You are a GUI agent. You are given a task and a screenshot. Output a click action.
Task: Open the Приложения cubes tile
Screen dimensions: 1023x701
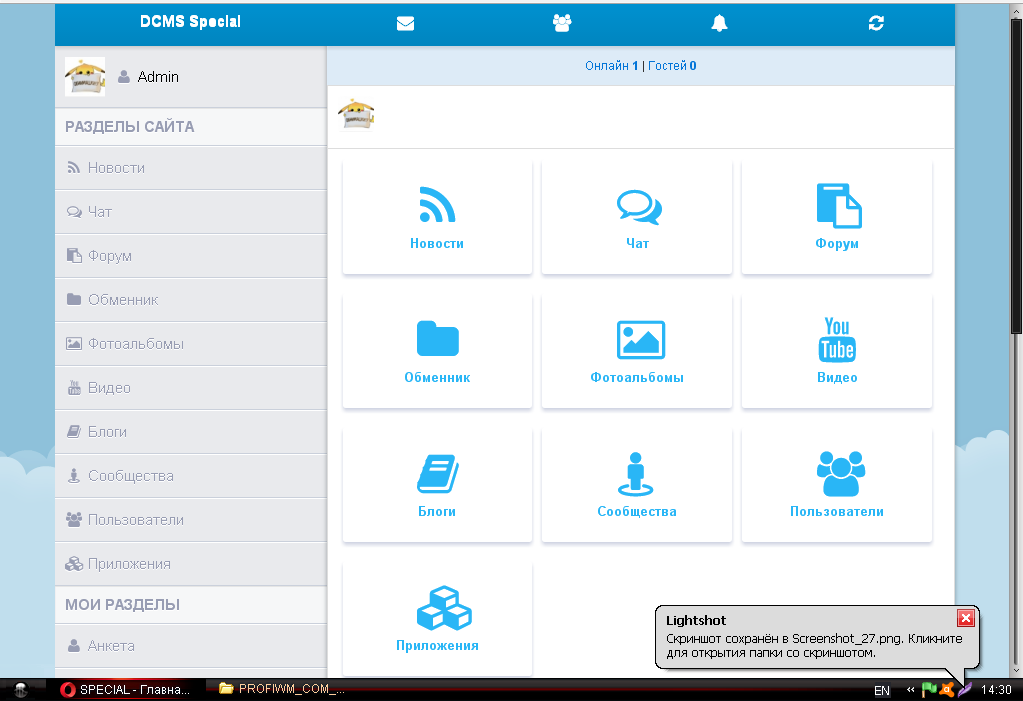click(437, 618)
